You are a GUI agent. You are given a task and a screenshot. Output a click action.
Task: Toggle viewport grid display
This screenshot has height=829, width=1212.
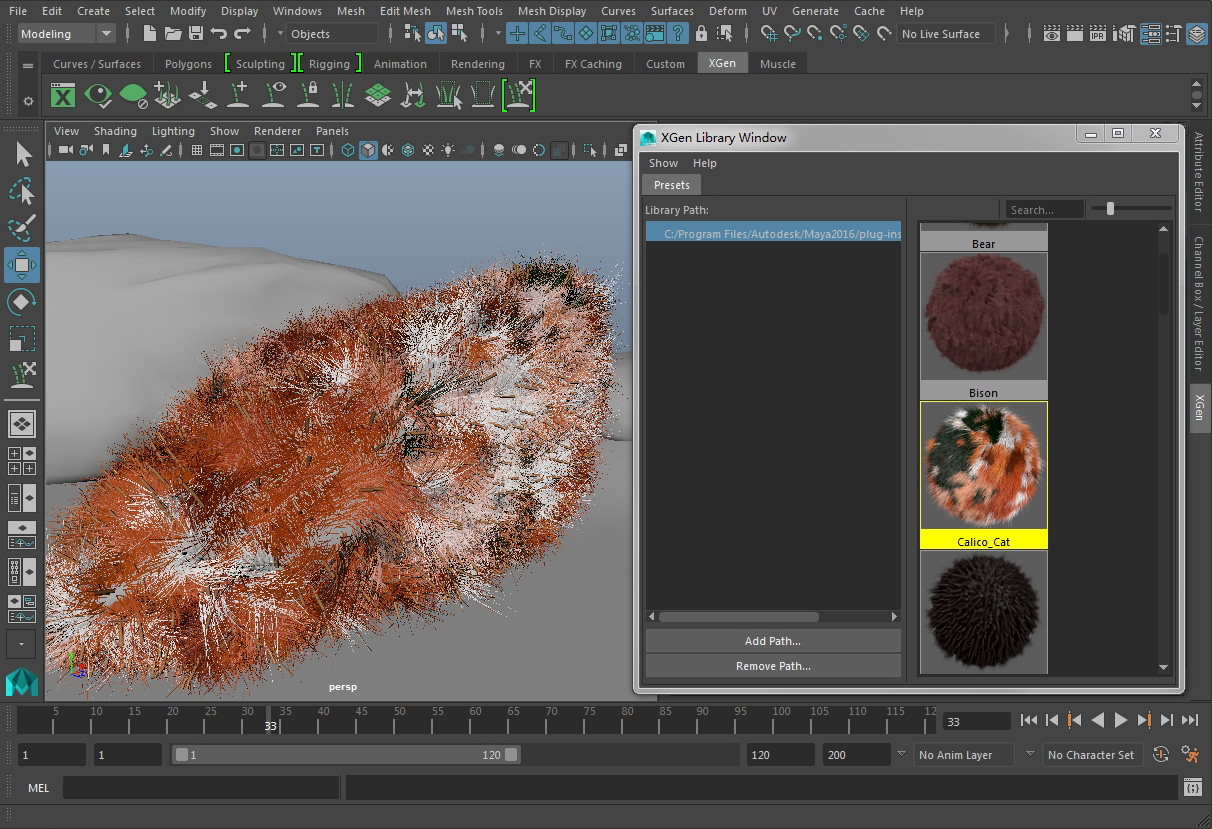click(x=196, y=150)
